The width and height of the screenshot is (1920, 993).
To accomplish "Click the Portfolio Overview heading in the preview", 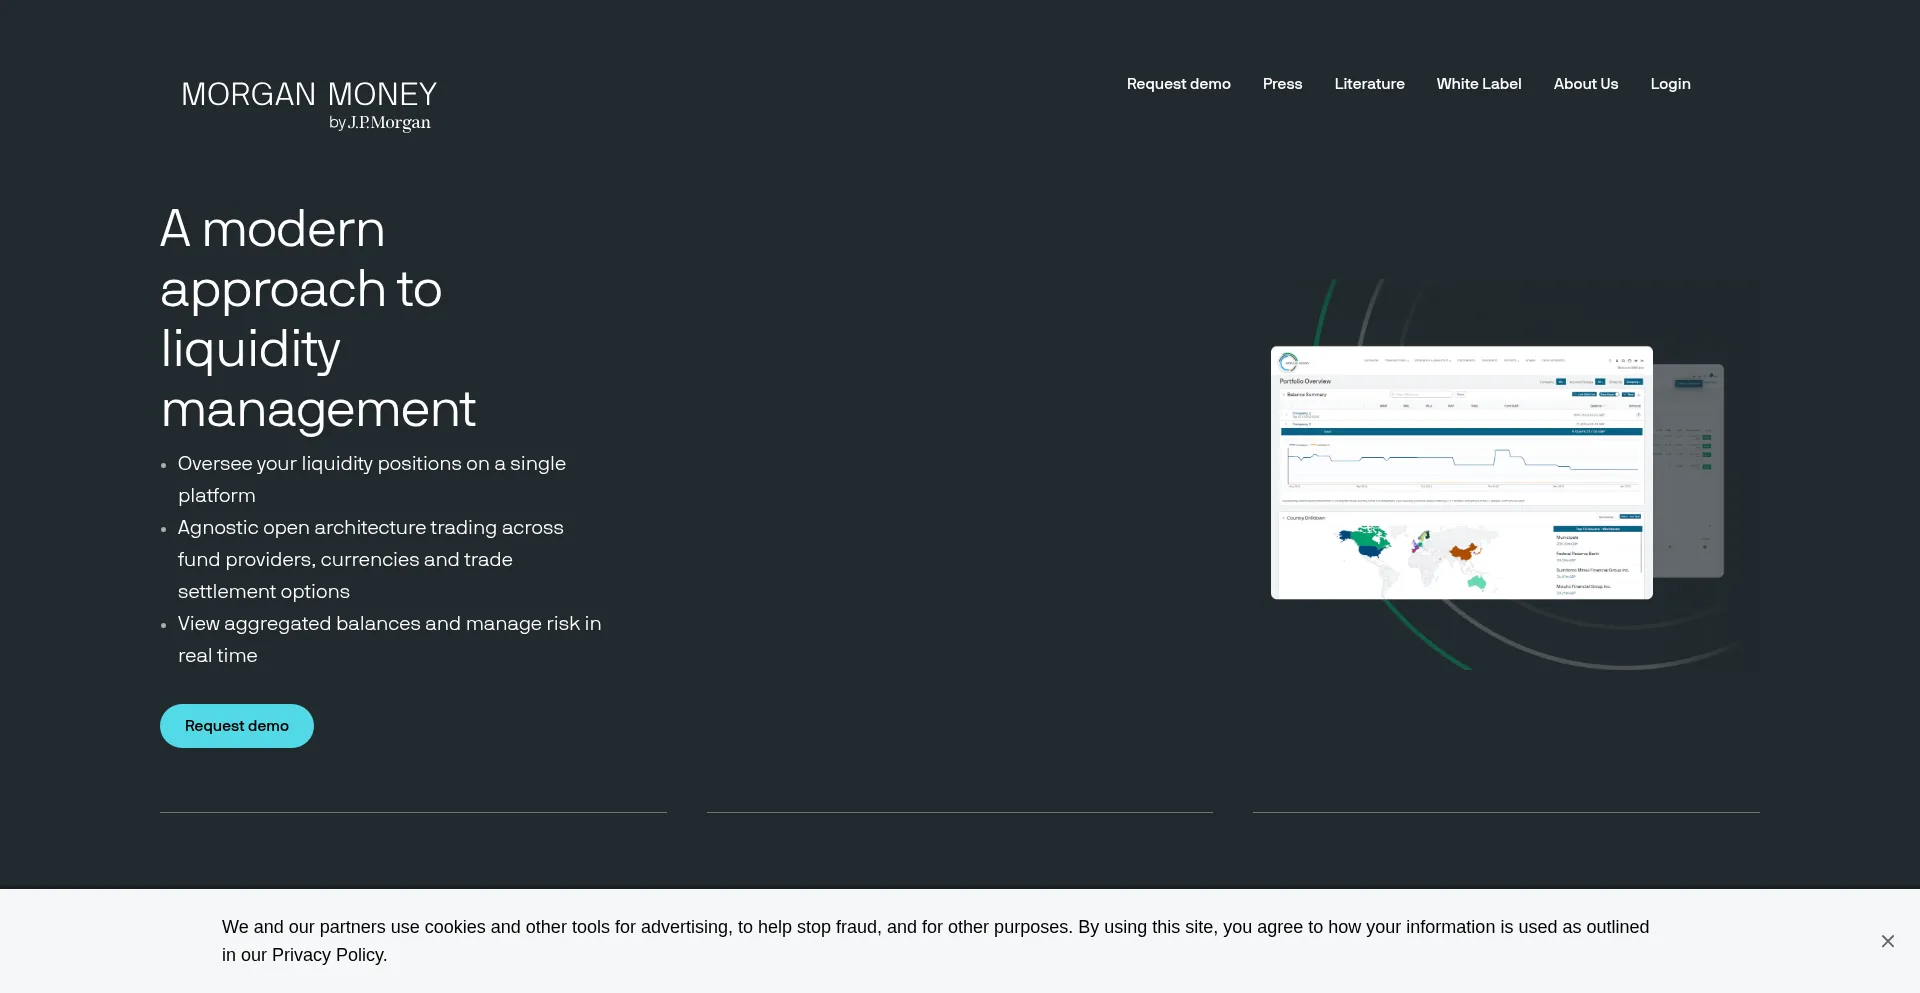I will pos(1305,381).
